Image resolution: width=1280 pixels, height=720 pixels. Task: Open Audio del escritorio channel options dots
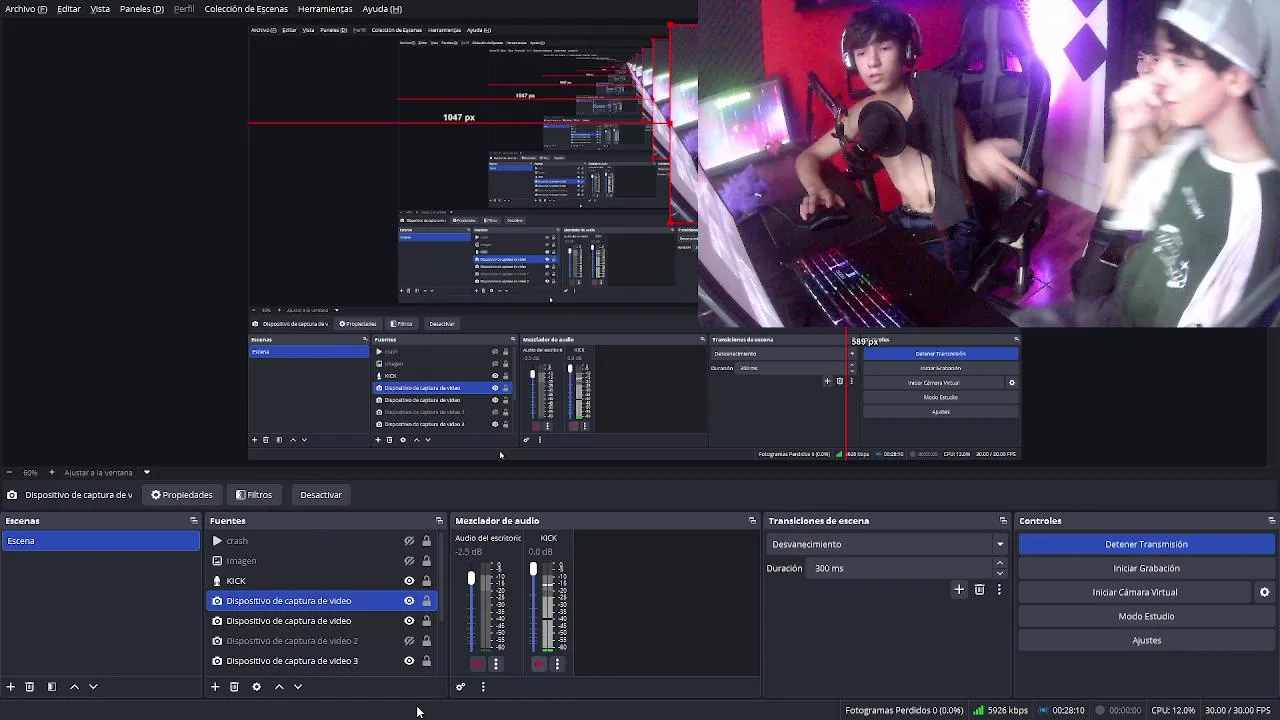click(x=496, y=664)
